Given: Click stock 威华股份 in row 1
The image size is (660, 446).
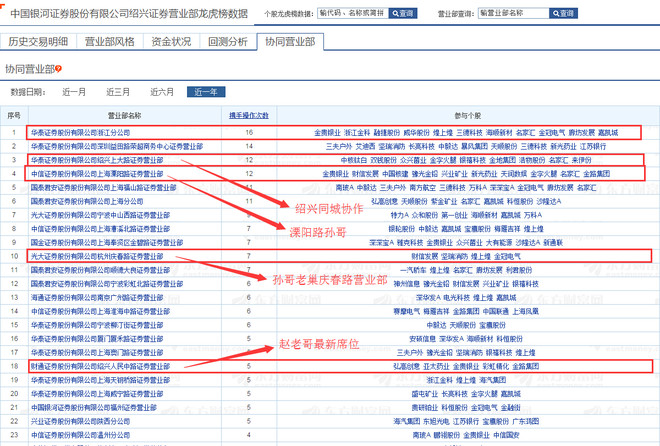Looking at the screenshot, I should click(416, 133).
